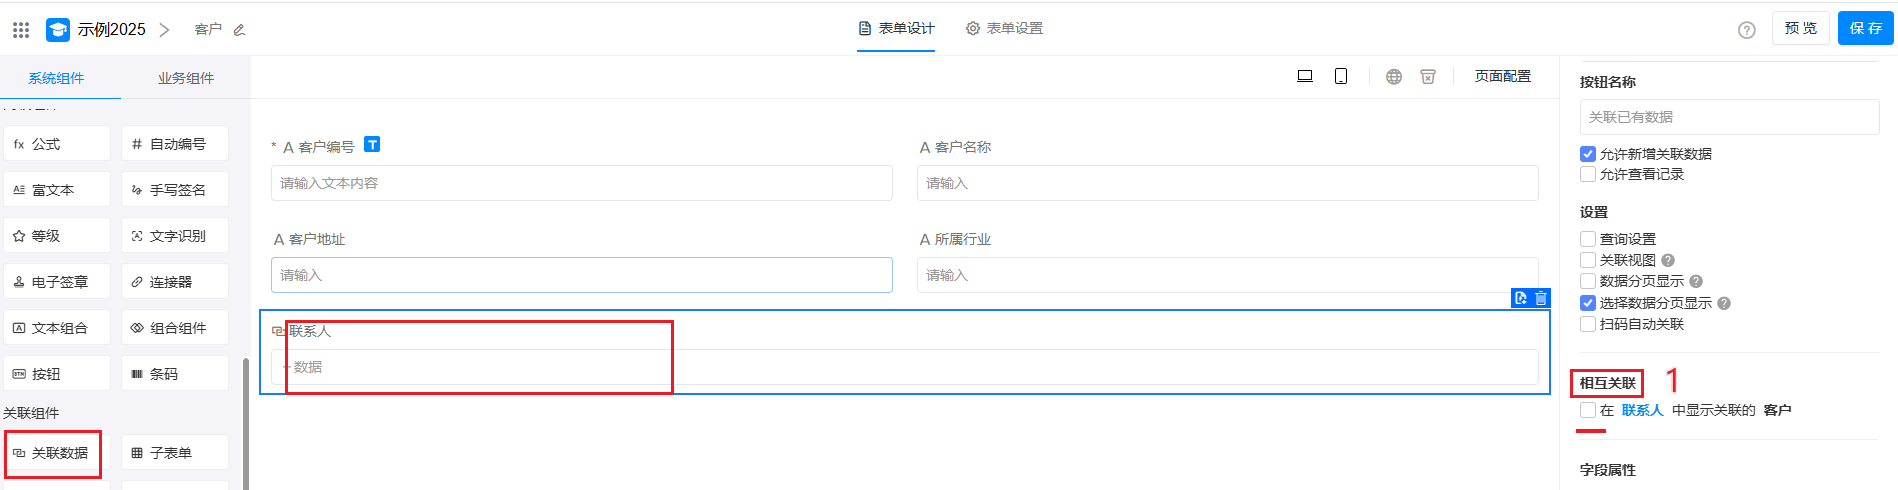This screenshot has height=490, width=1898.
Task: Open the recycle bin icon in toolbar
Action: [x=1428, y=77]
